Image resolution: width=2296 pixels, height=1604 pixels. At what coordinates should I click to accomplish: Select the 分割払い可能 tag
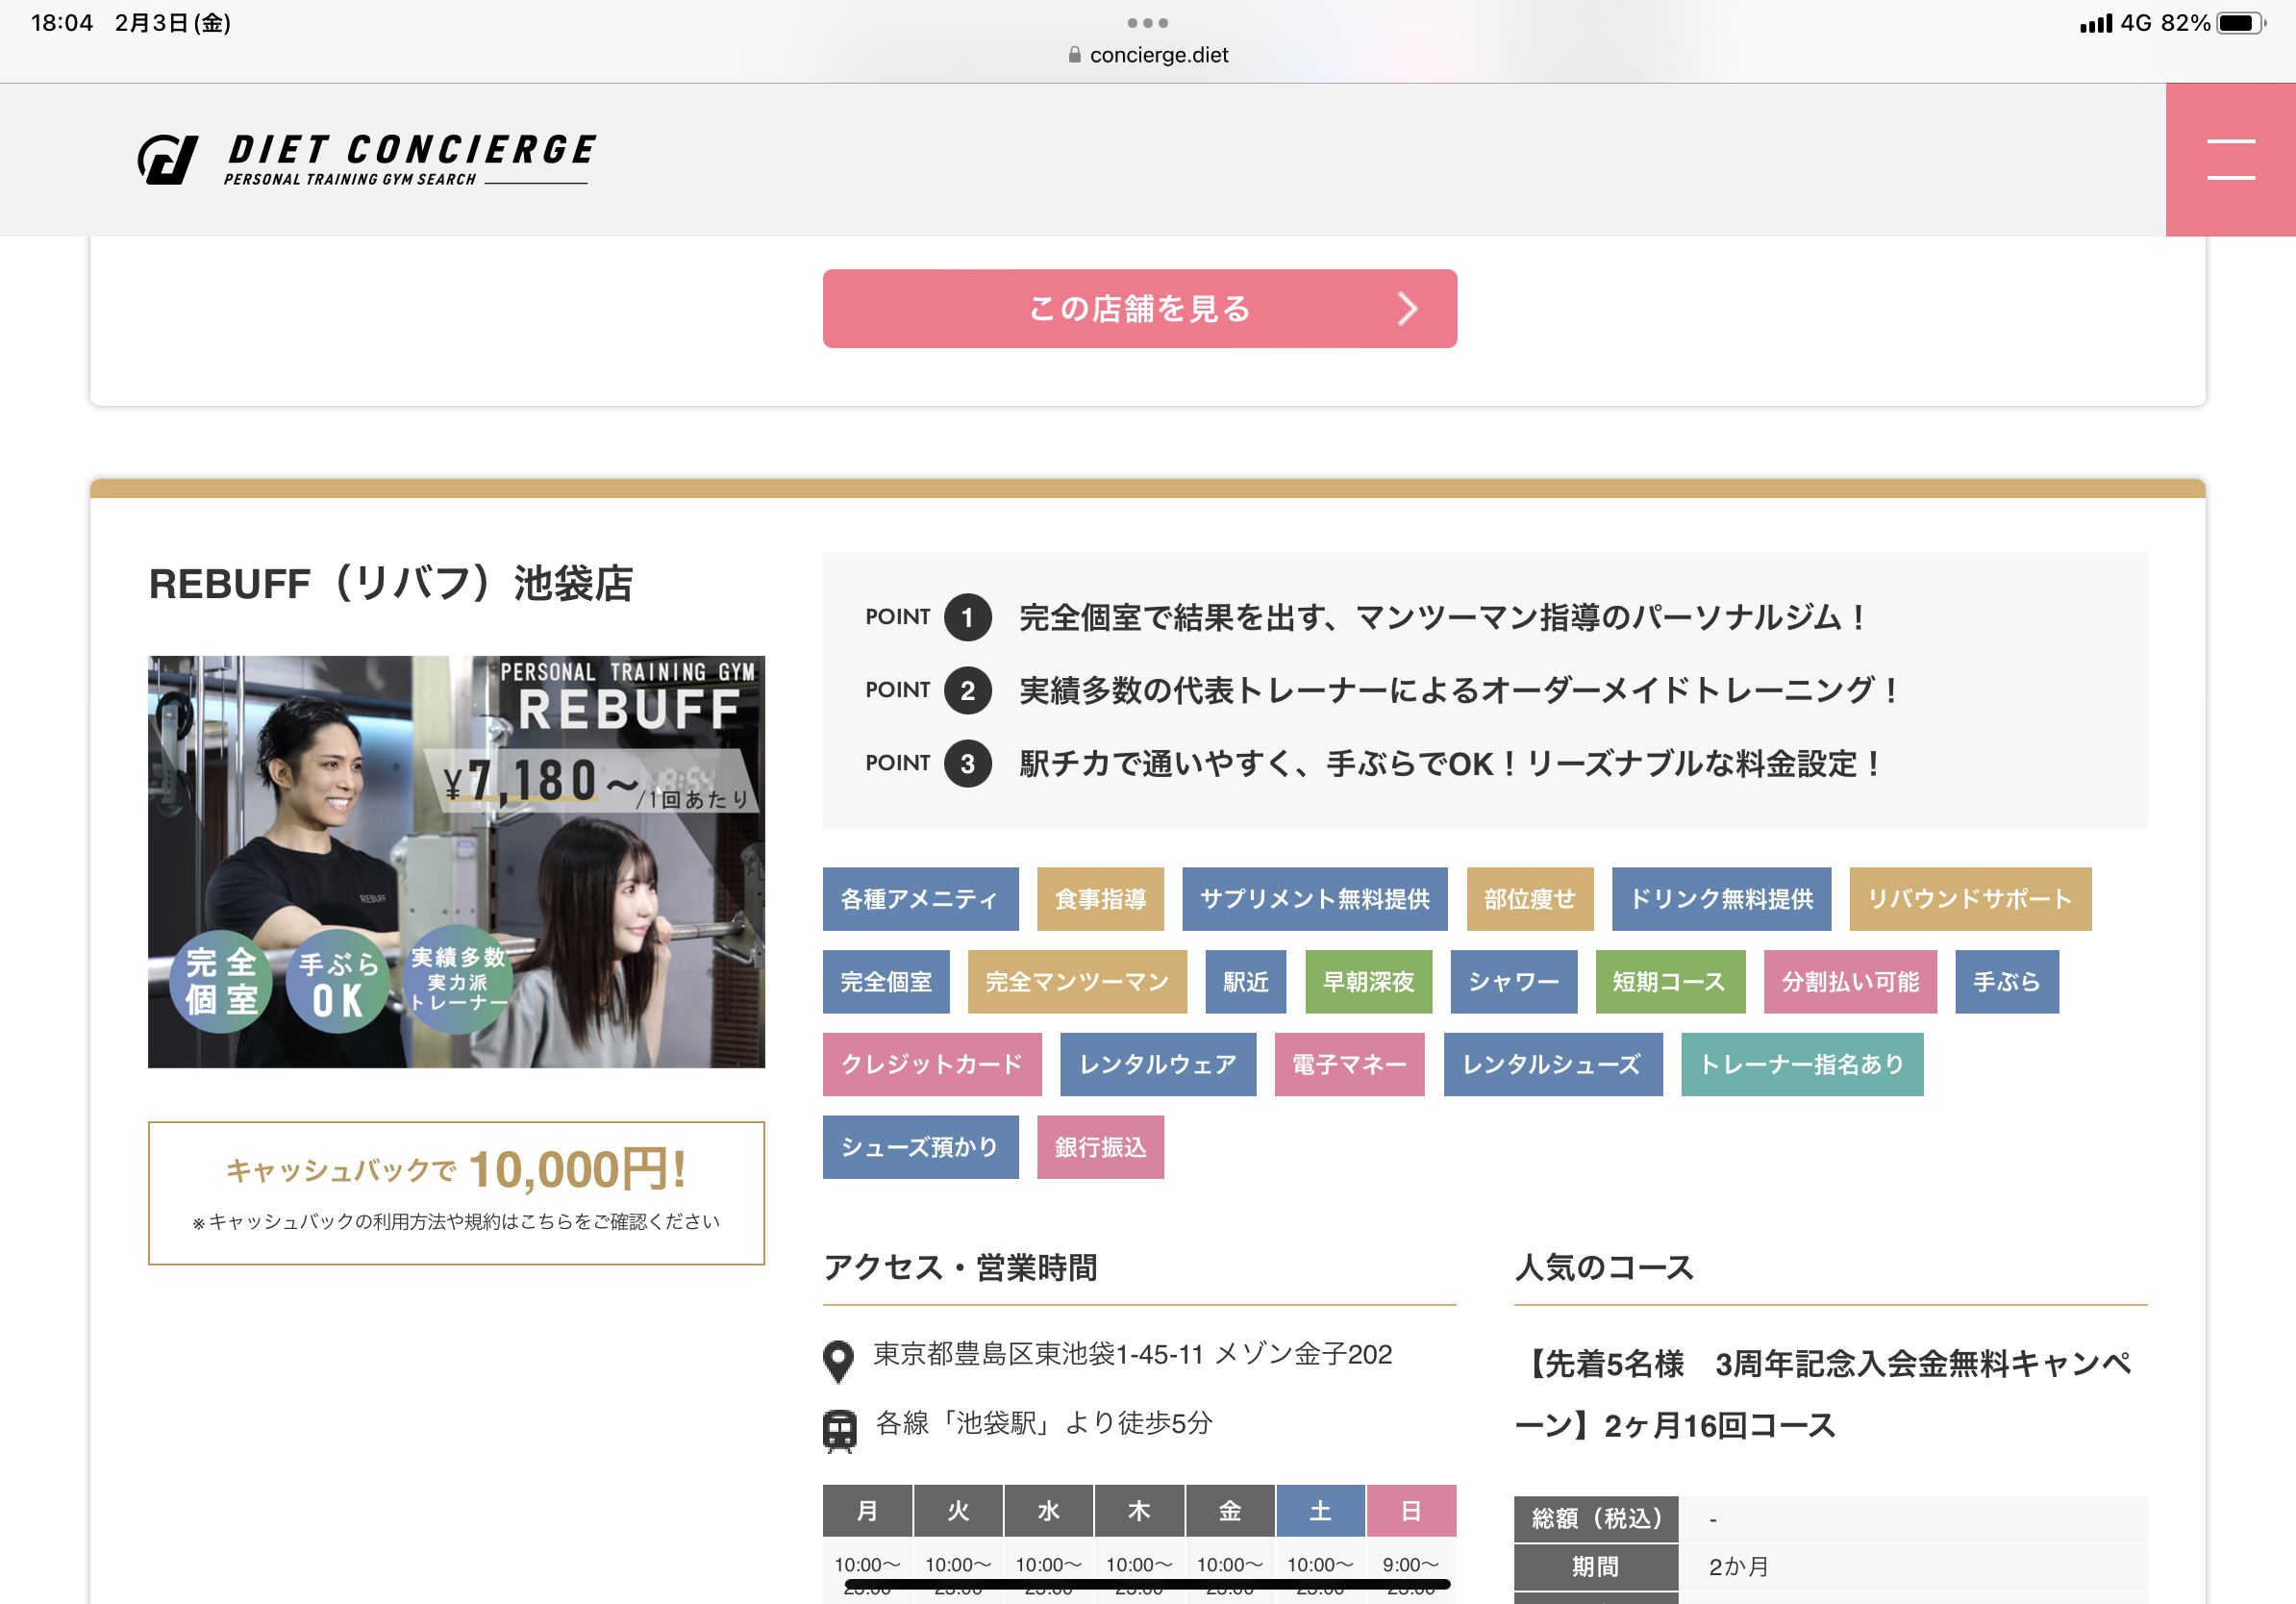pyautogui.click(x=1850, y=982)
